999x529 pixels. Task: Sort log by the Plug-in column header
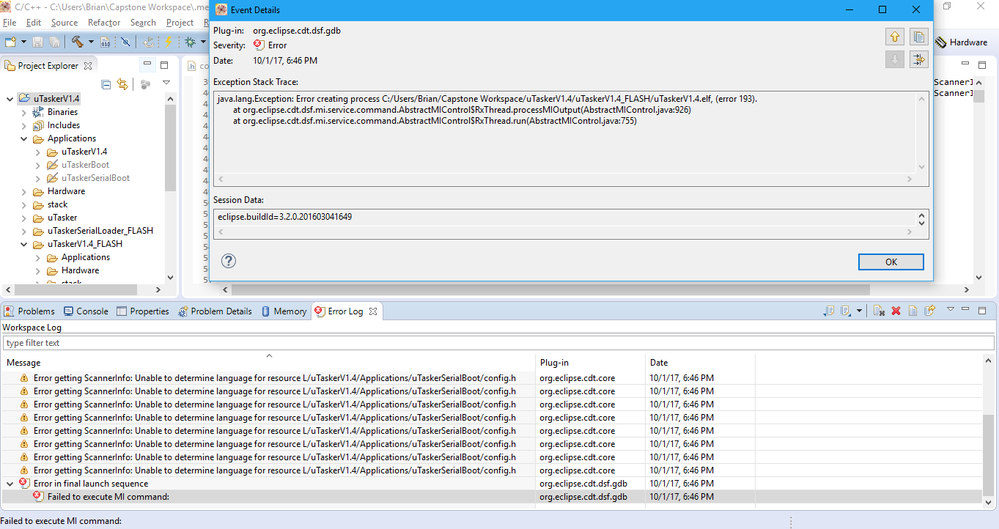590,362
